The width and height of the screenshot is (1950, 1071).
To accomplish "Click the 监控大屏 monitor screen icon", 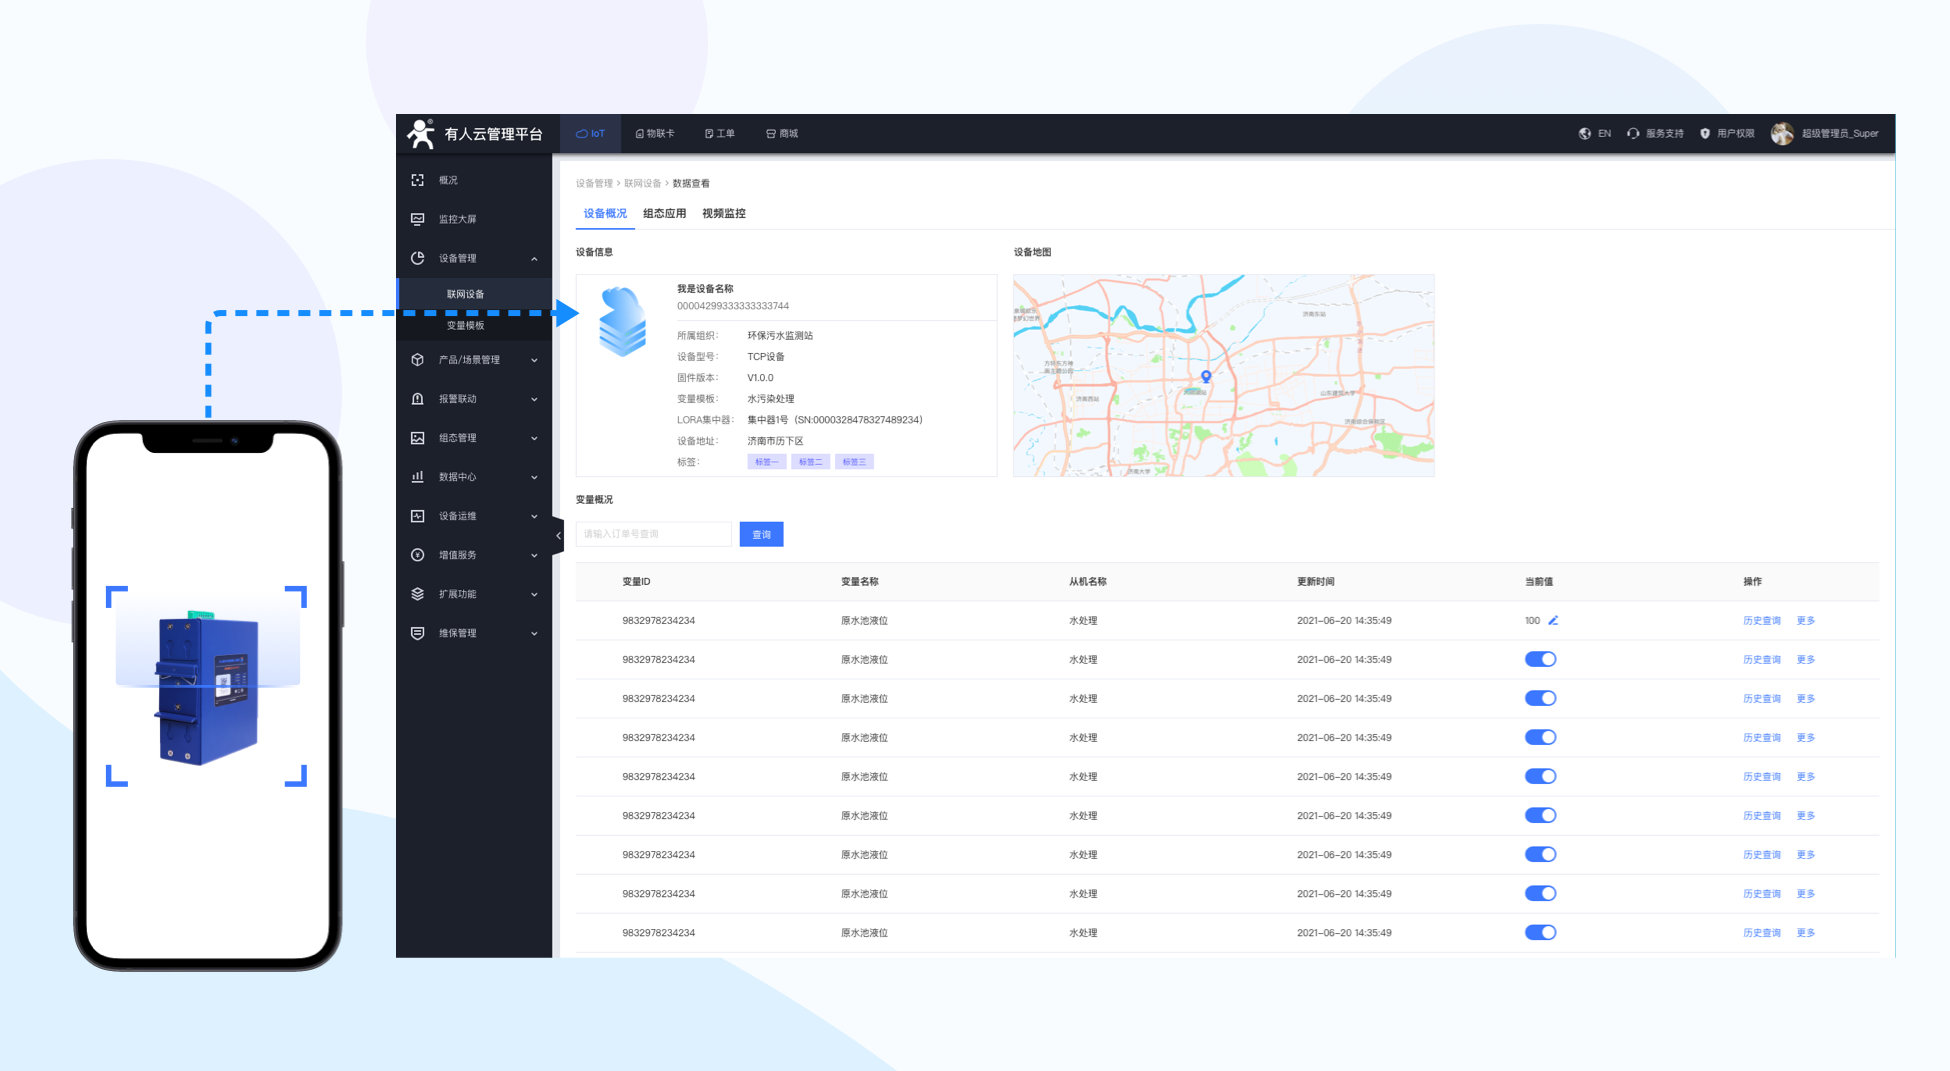I will (x=418, y=219).
